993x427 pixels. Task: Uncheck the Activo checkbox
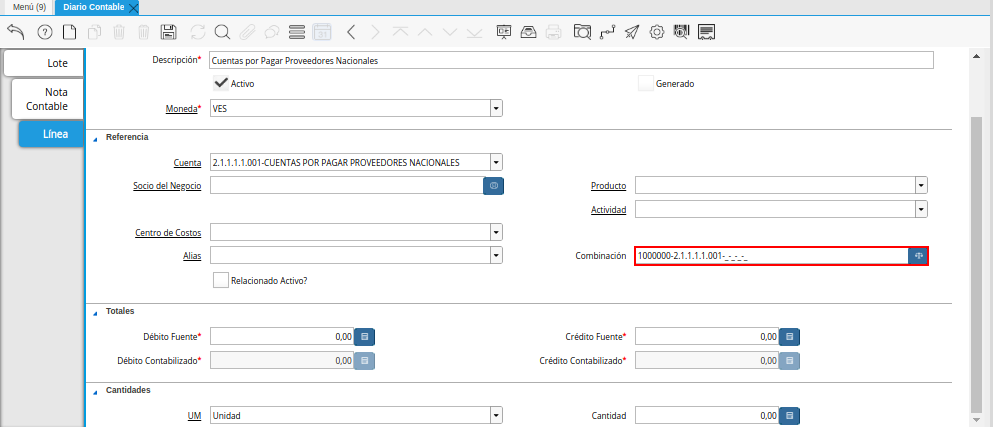[221, 83]
